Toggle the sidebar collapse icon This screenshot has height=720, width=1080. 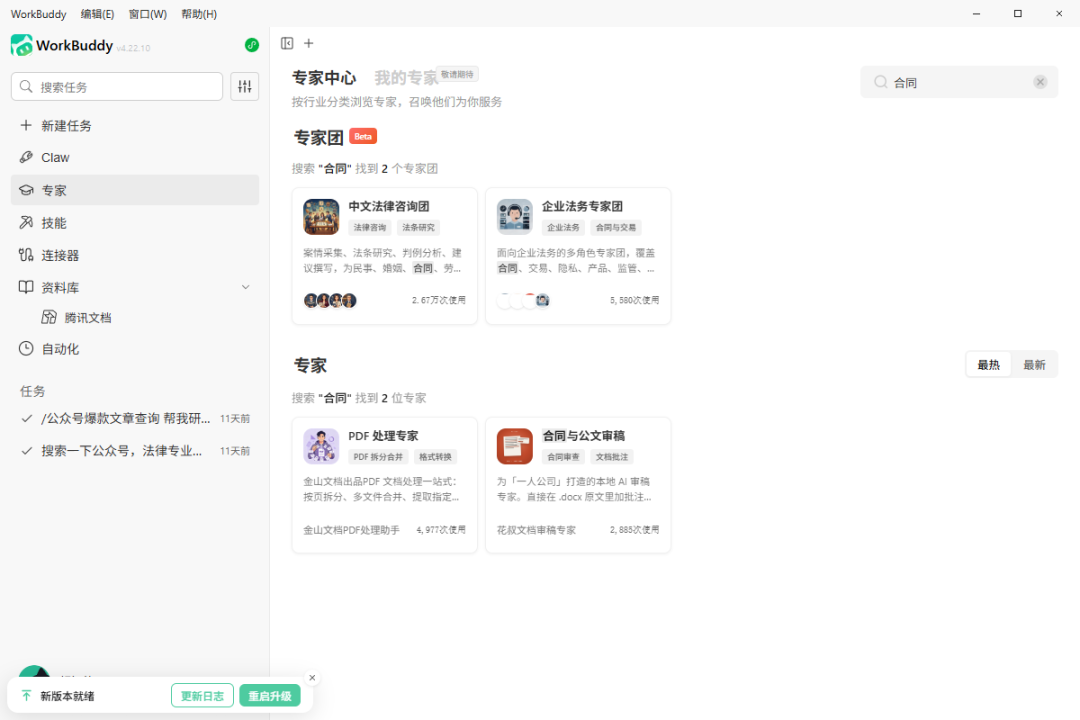pos(287,43)
